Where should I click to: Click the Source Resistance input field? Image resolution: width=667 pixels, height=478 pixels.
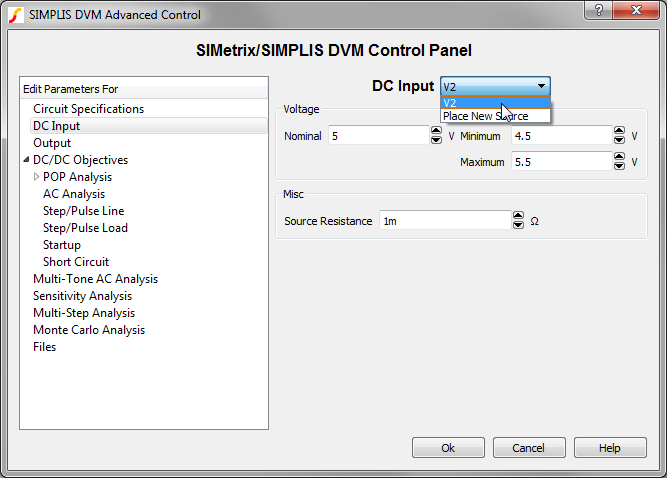443,221
